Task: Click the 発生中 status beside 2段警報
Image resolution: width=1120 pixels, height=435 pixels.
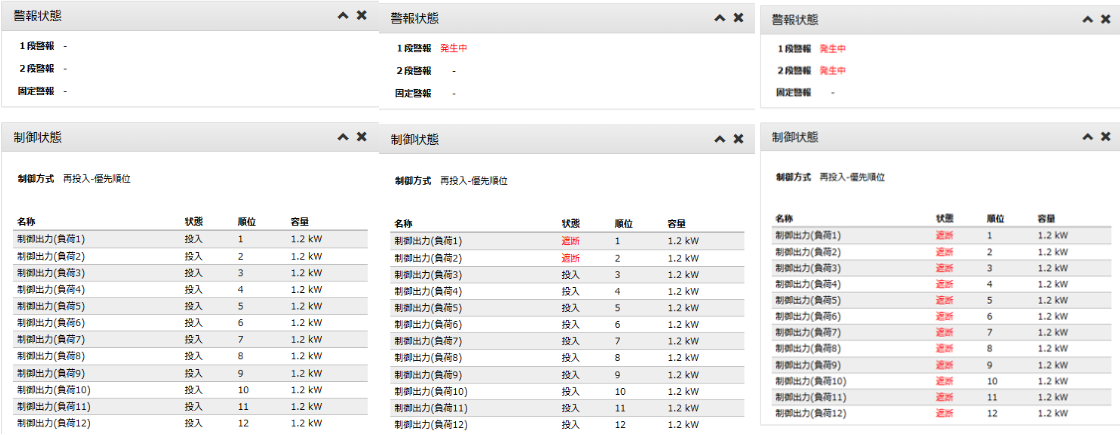Action: coord(832,71)
